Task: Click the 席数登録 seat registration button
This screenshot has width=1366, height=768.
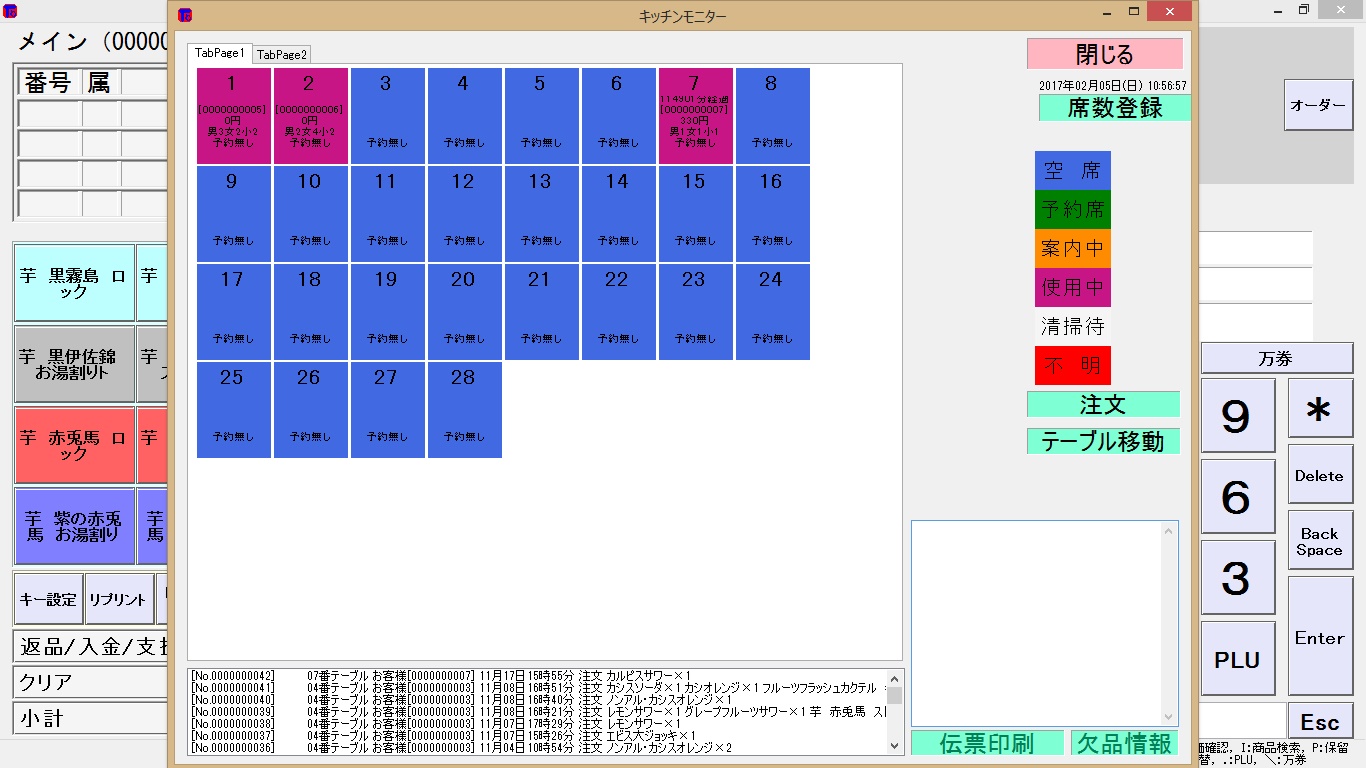Action: click(x=1114, y=108)
